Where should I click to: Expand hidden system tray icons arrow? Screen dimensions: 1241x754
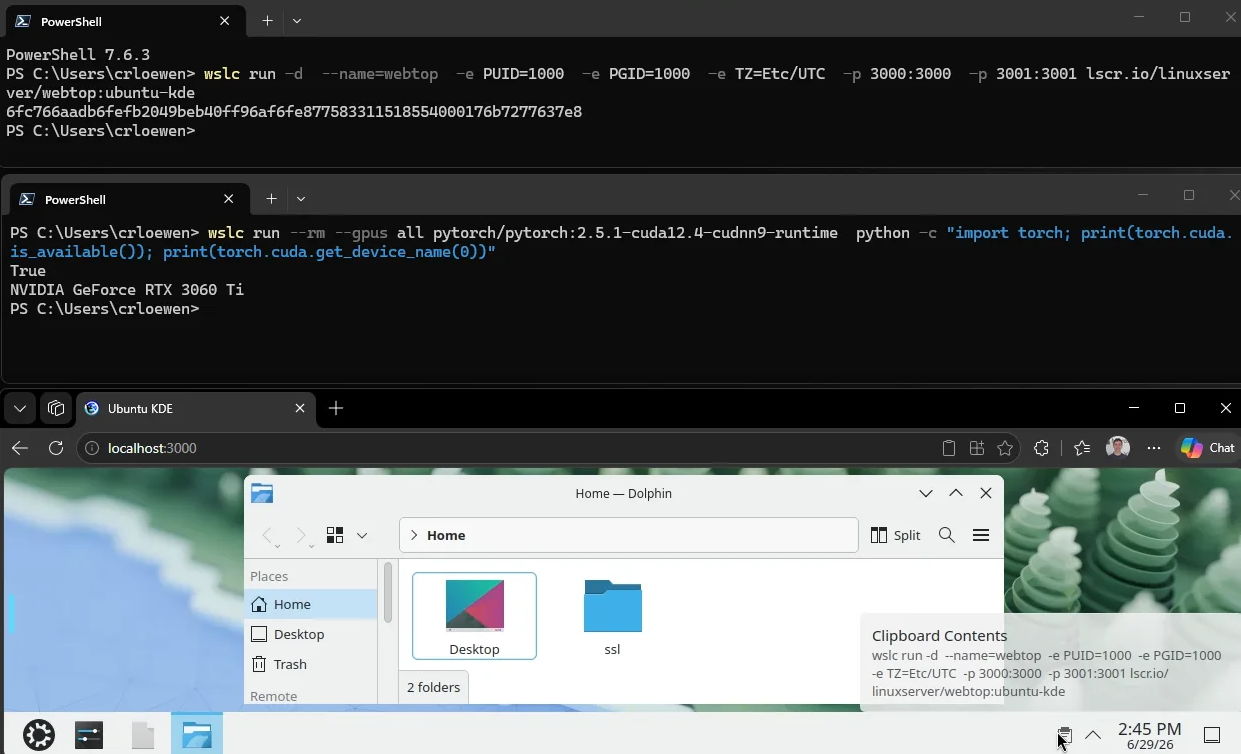[x=1093, y=735]
